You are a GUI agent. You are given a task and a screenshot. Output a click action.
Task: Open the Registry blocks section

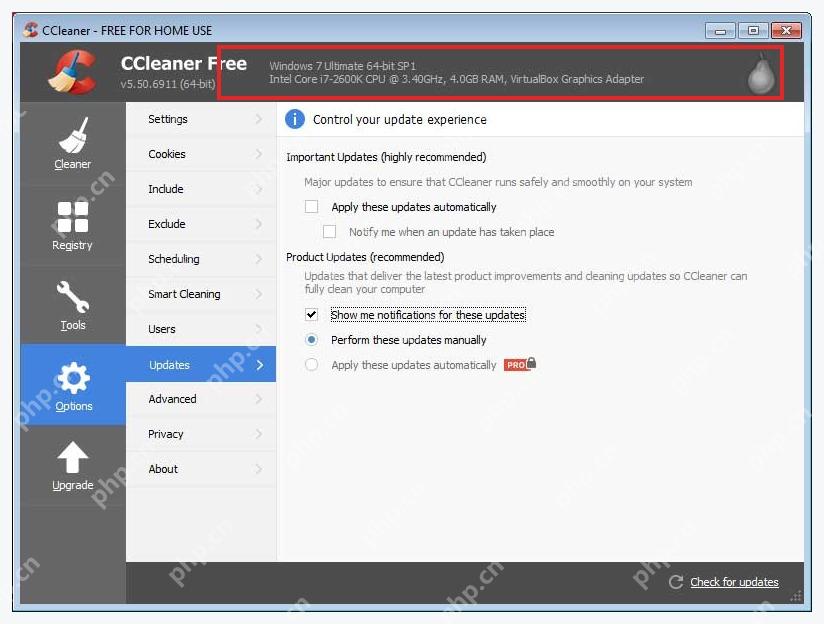tap(73, 225)
